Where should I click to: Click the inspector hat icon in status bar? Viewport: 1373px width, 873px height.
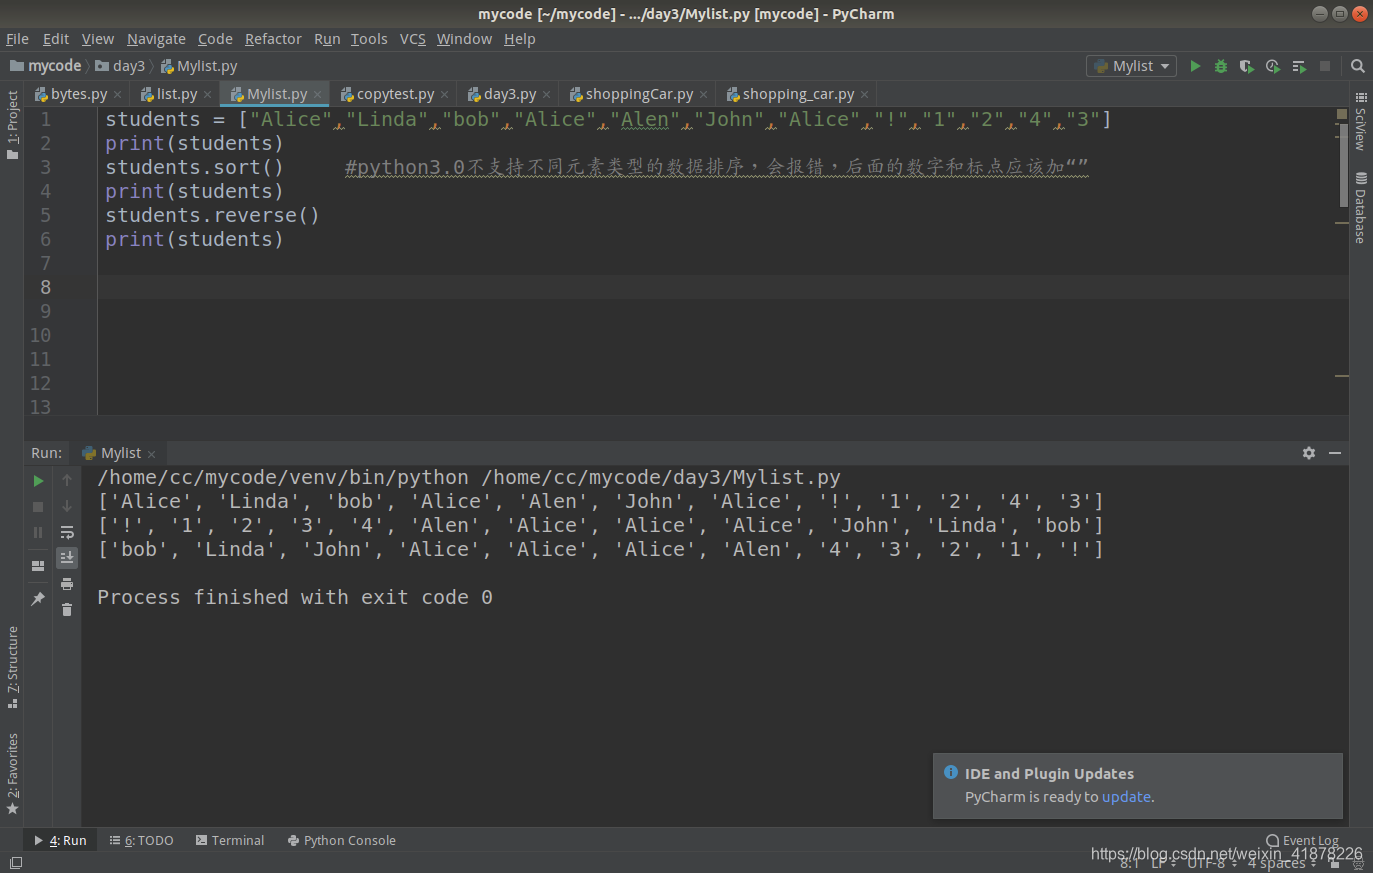pyautogui.click(x=1359, y=863)
